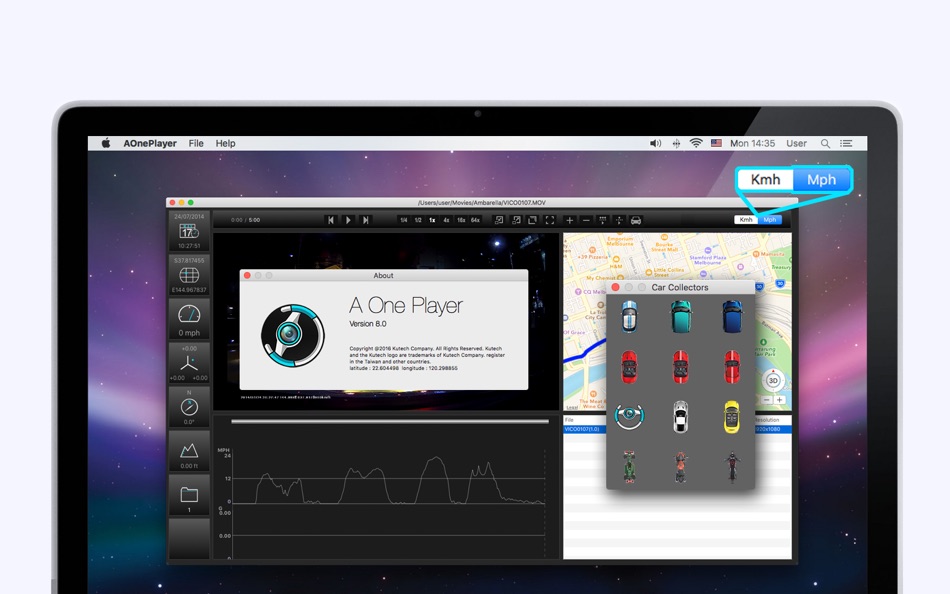
Task: Set playback speed to 1/2
Action: (x=418, y=220)
